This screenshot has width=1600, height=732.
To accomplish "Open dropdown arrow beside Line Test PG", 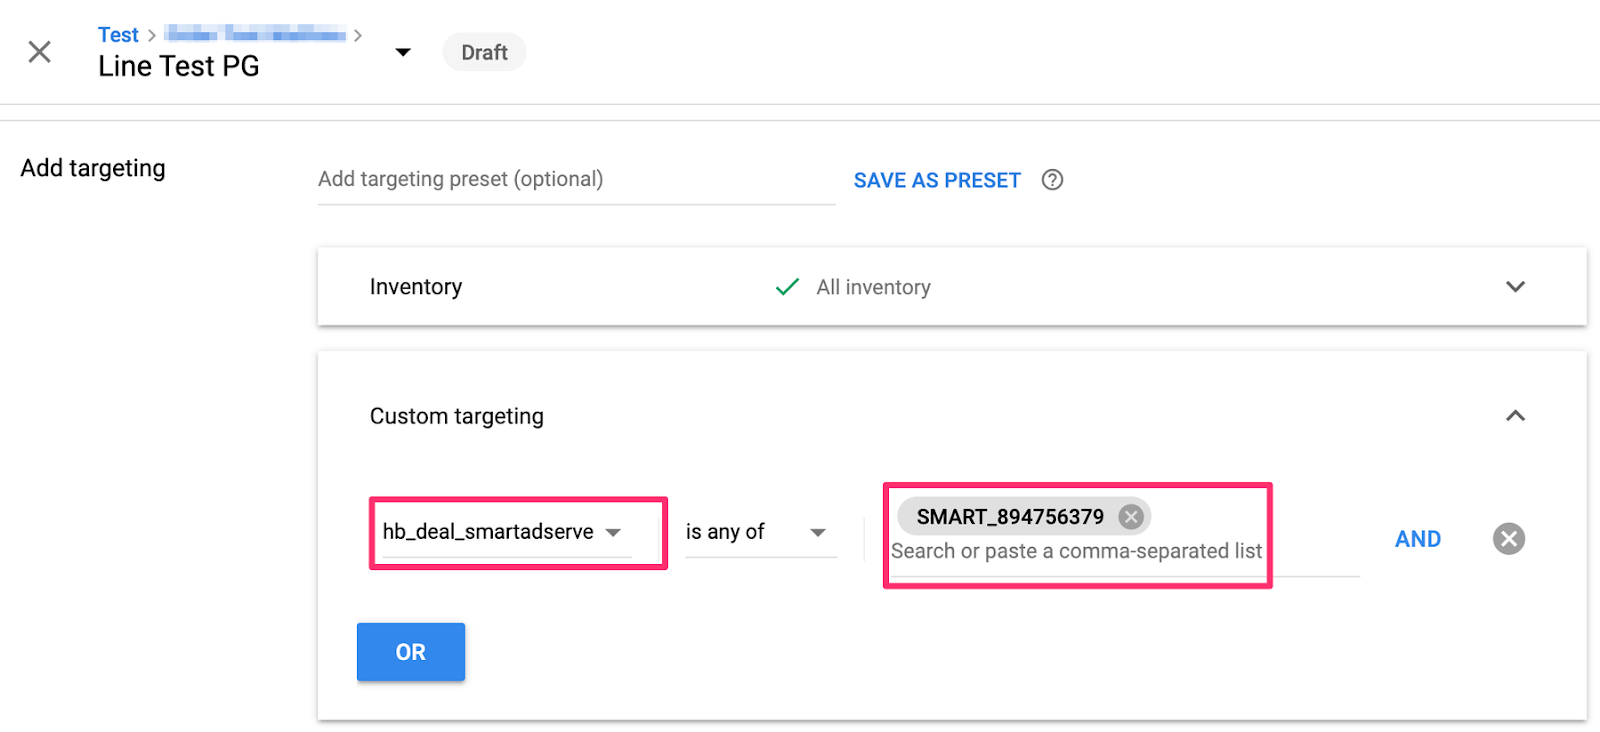I will click(x=403, y=52).
